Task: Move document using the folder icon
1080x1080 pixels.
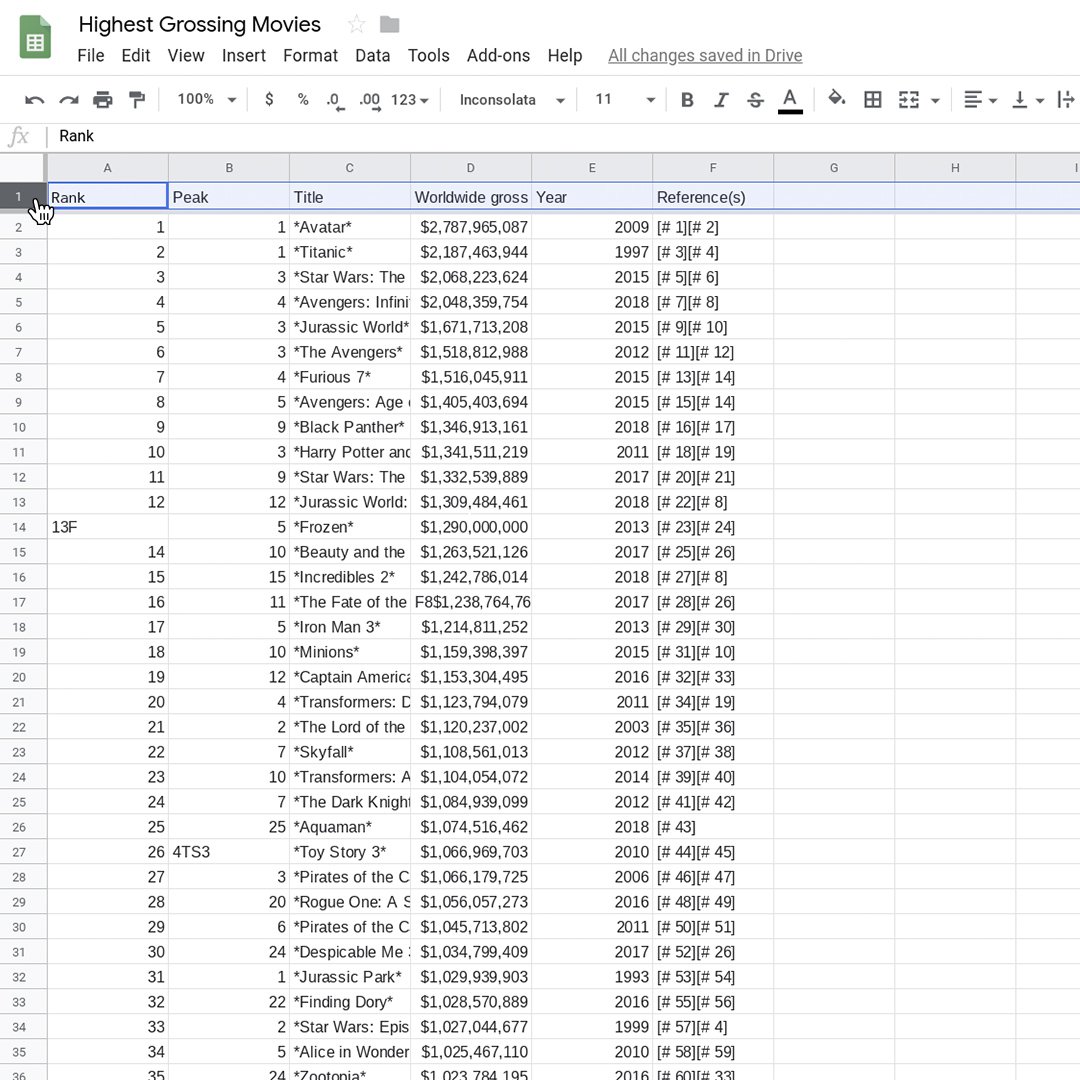Action: point(389,25)
